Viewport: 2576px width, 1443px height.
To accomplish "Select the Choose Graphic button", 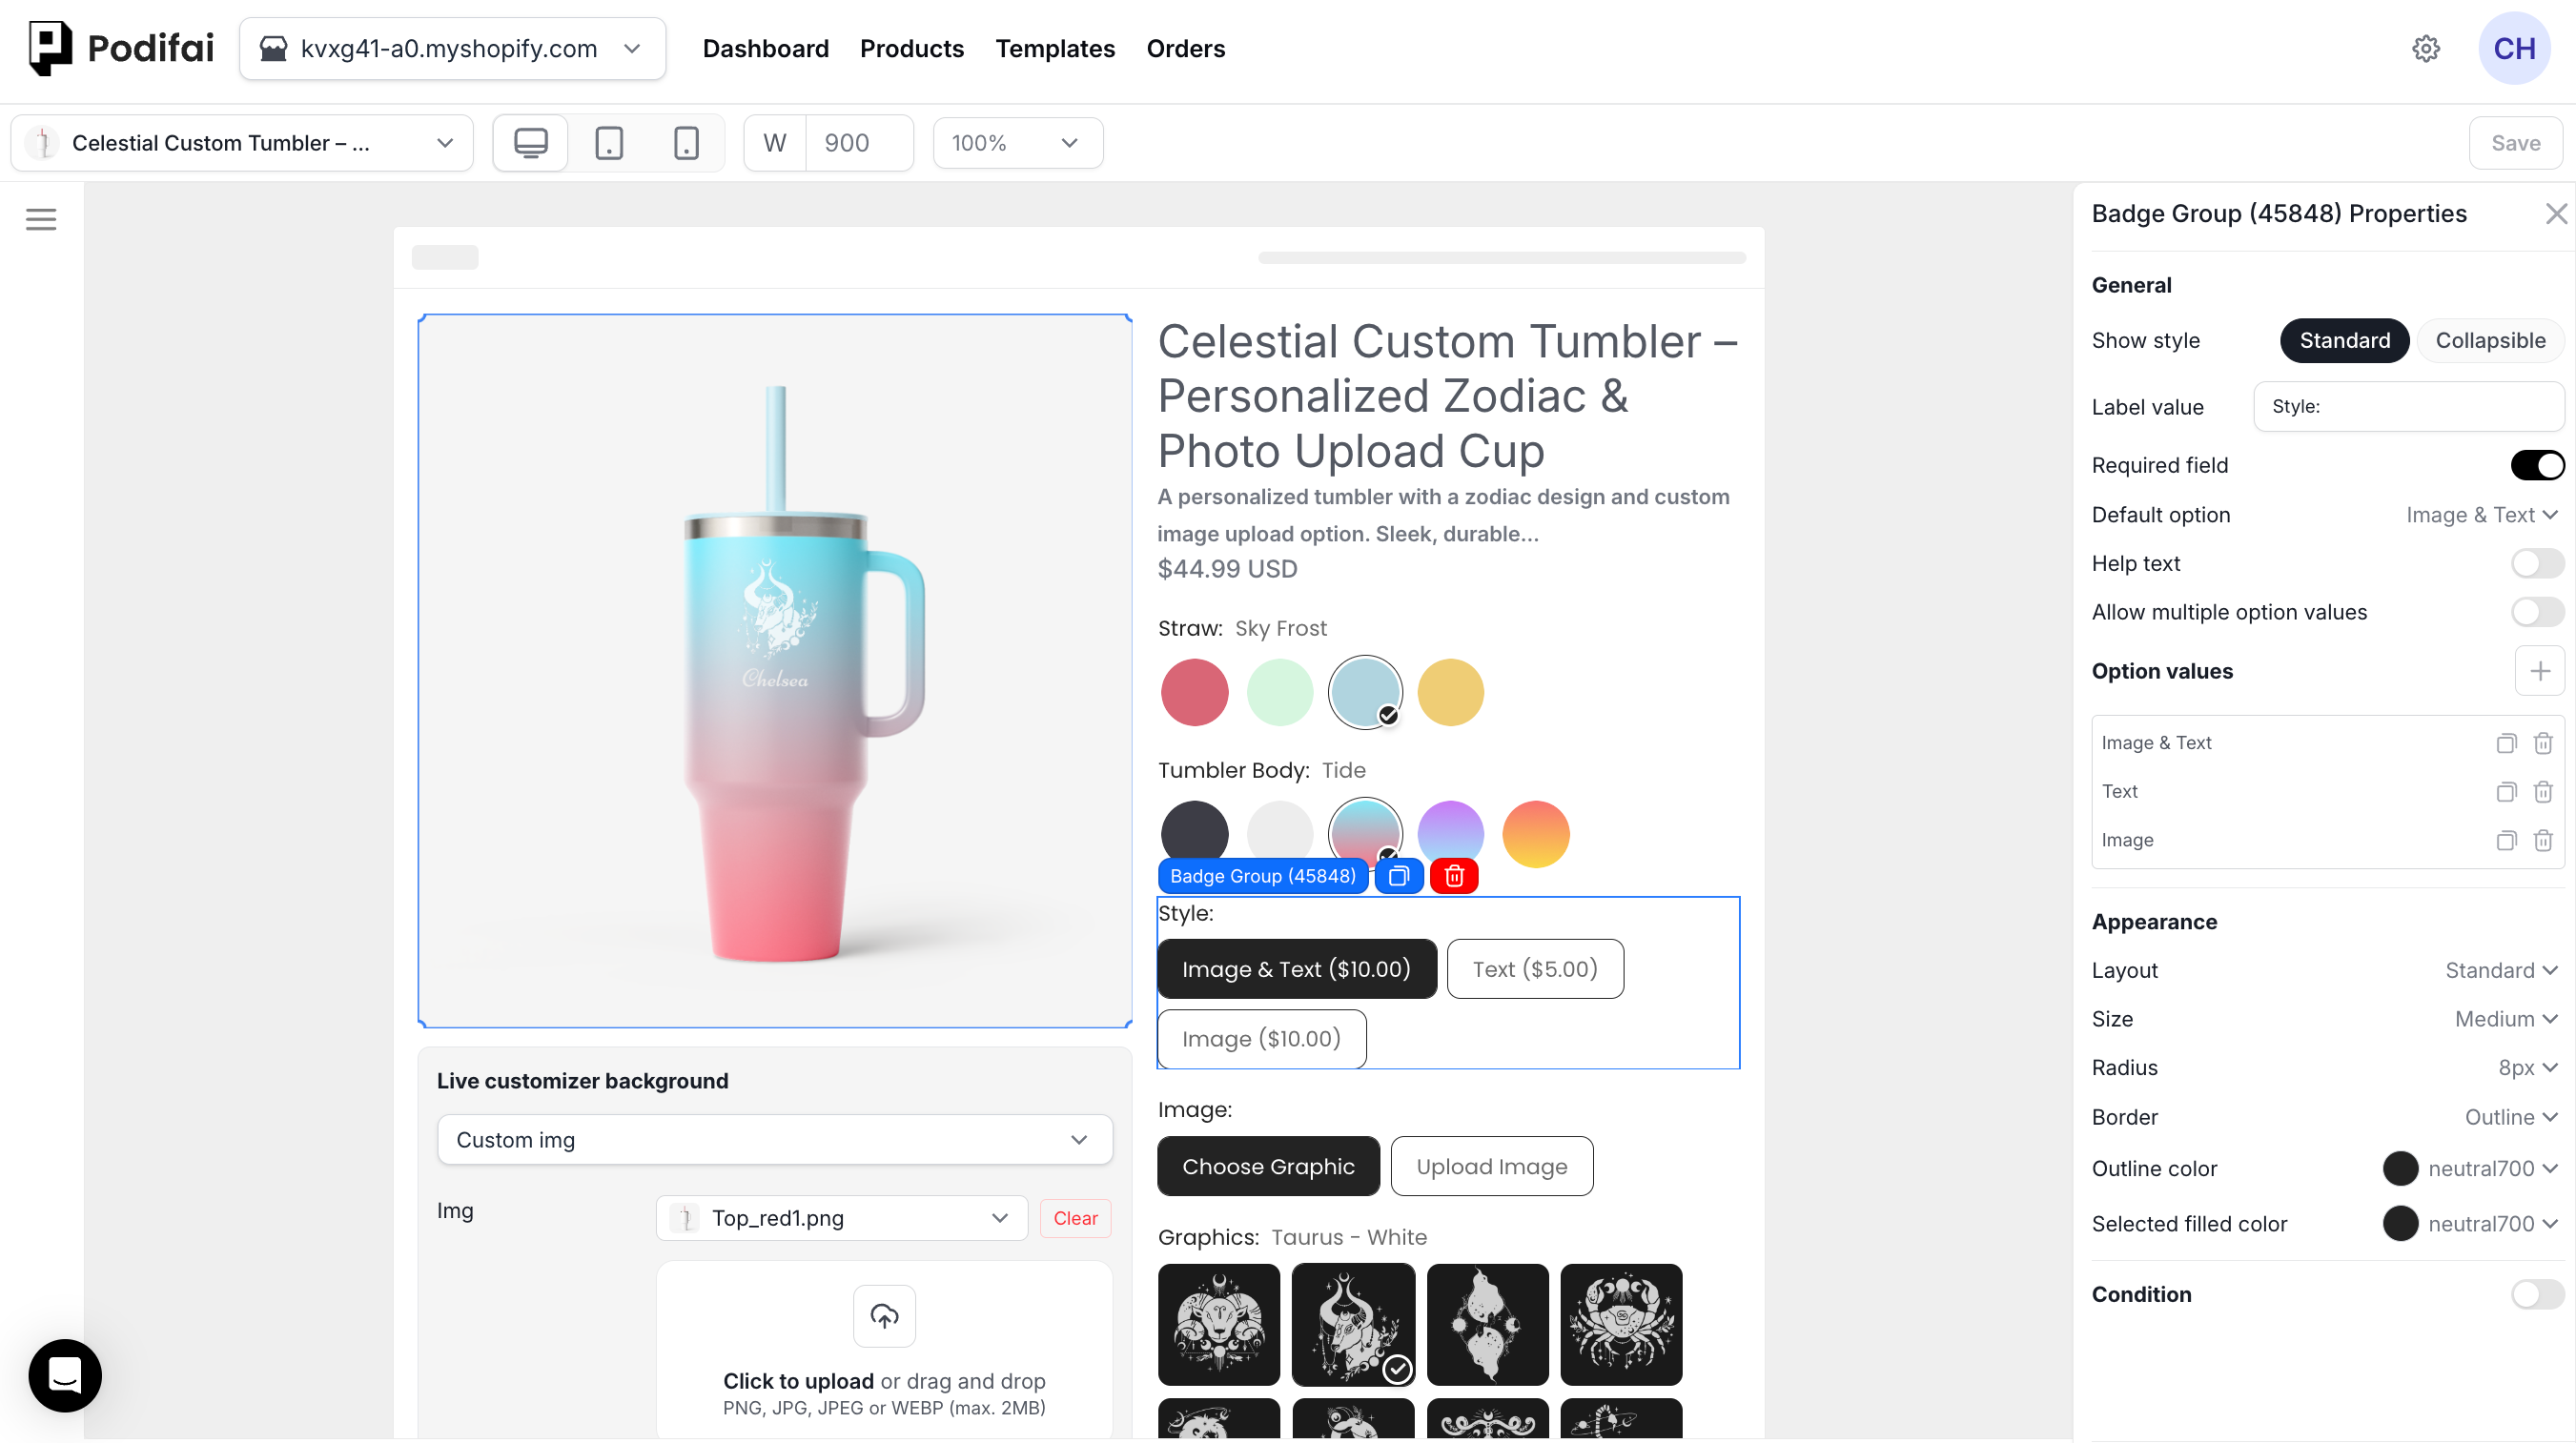I will [x=1268, y=1166].
